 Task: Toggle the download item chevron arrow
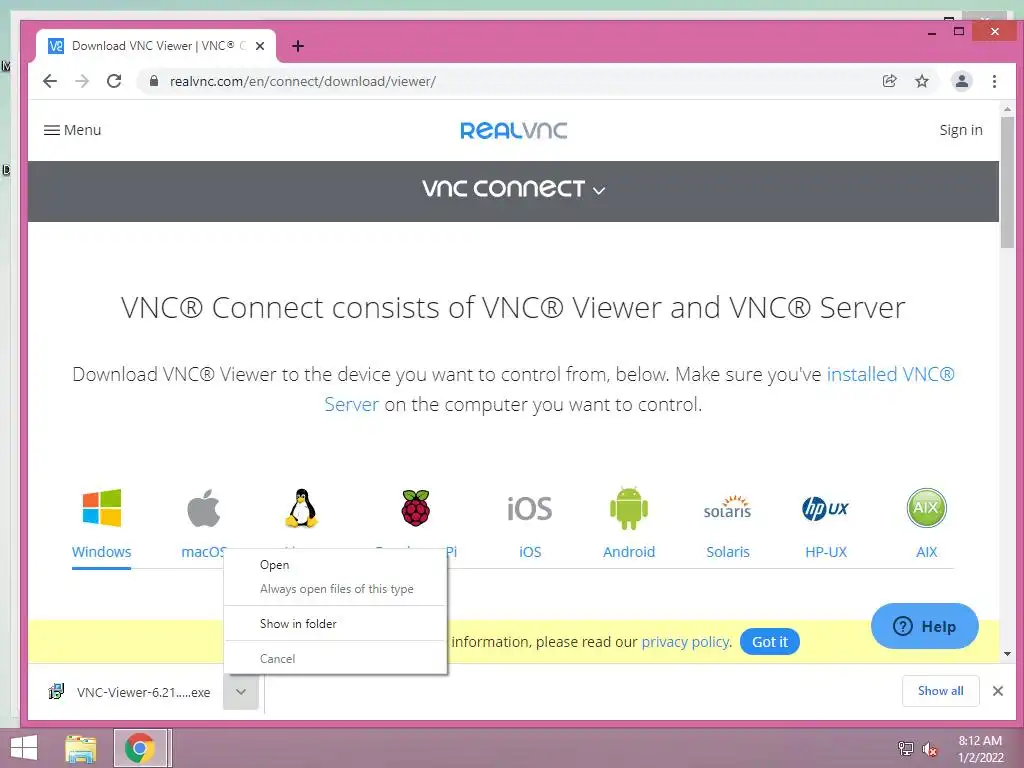(x=241, y=692)
